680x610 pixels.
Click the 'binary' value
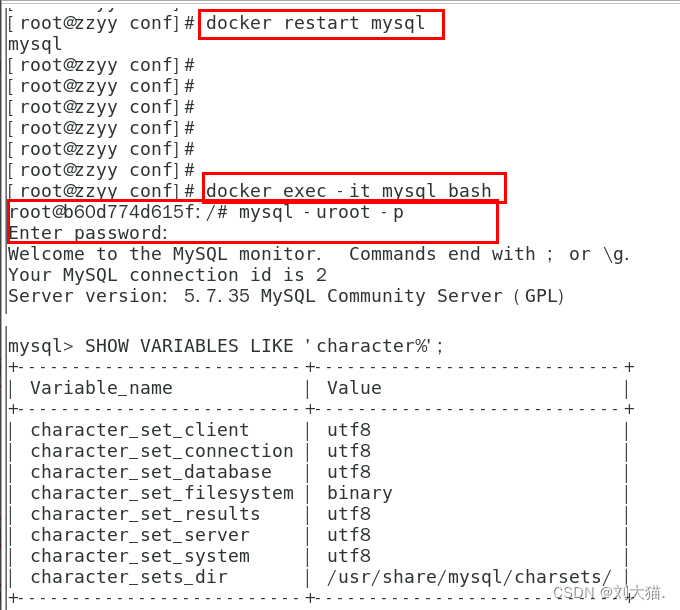click(x=360, y=493)
